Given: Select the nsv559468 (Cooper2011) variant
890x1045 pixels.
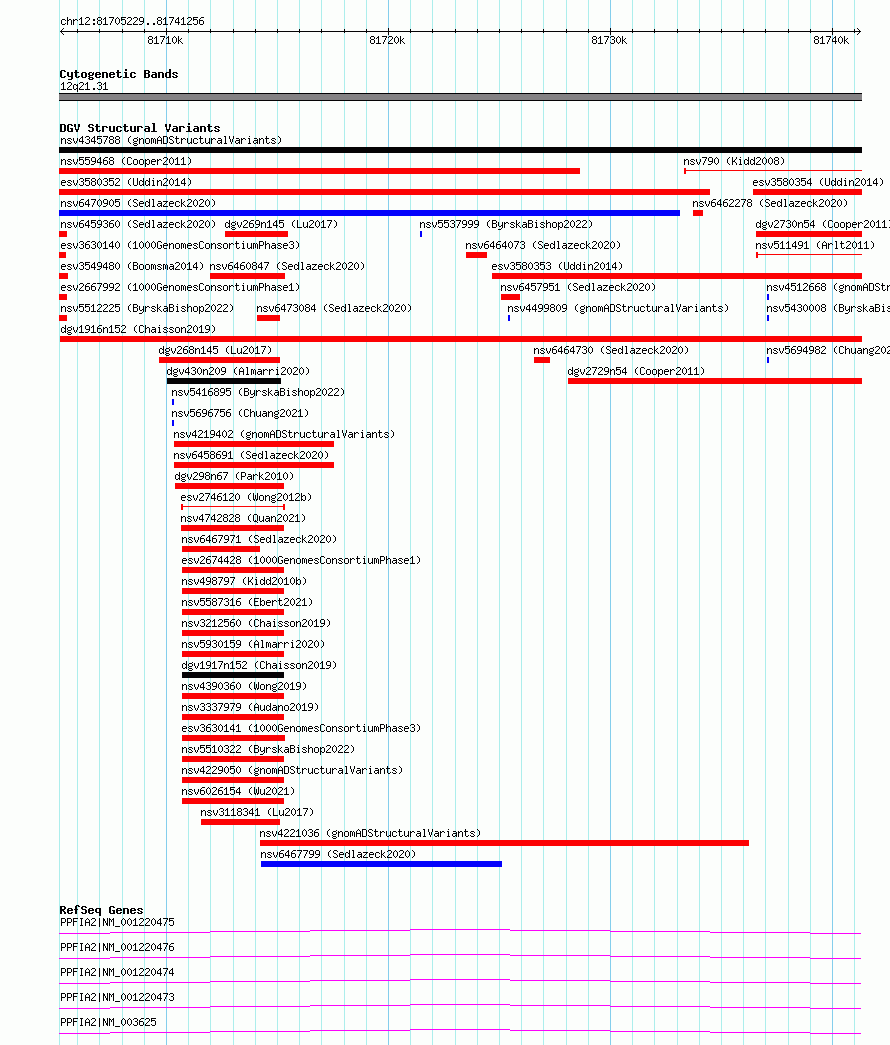Looking at the screenshot, I should [x=319, y=171].
